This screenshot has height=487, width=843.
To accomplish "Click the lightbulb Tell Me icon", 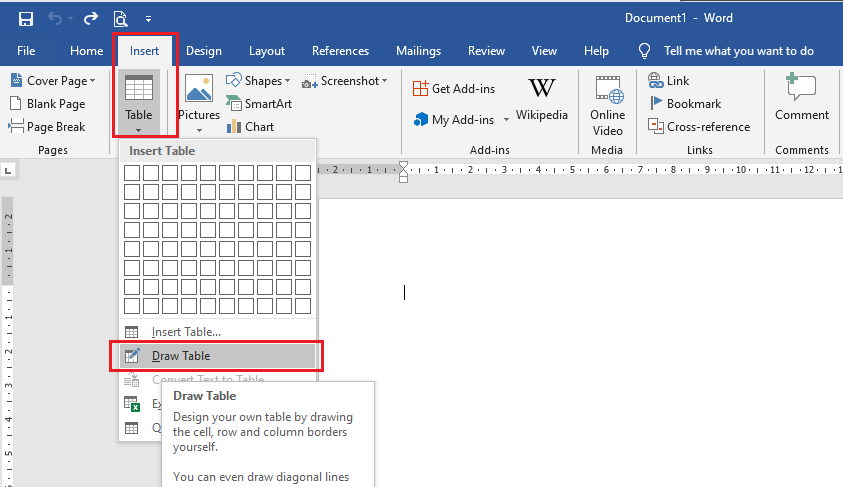I will (x=644, y=51).
